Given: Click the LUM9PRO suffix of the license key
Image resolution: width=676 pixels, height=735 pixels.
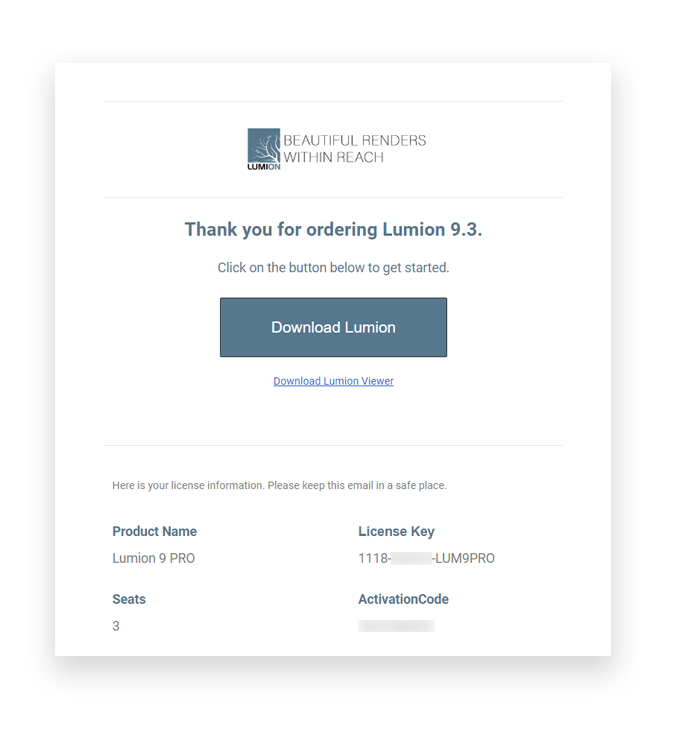Looking at the screenshot, I should pyautogui.click(x=465, y=558).
